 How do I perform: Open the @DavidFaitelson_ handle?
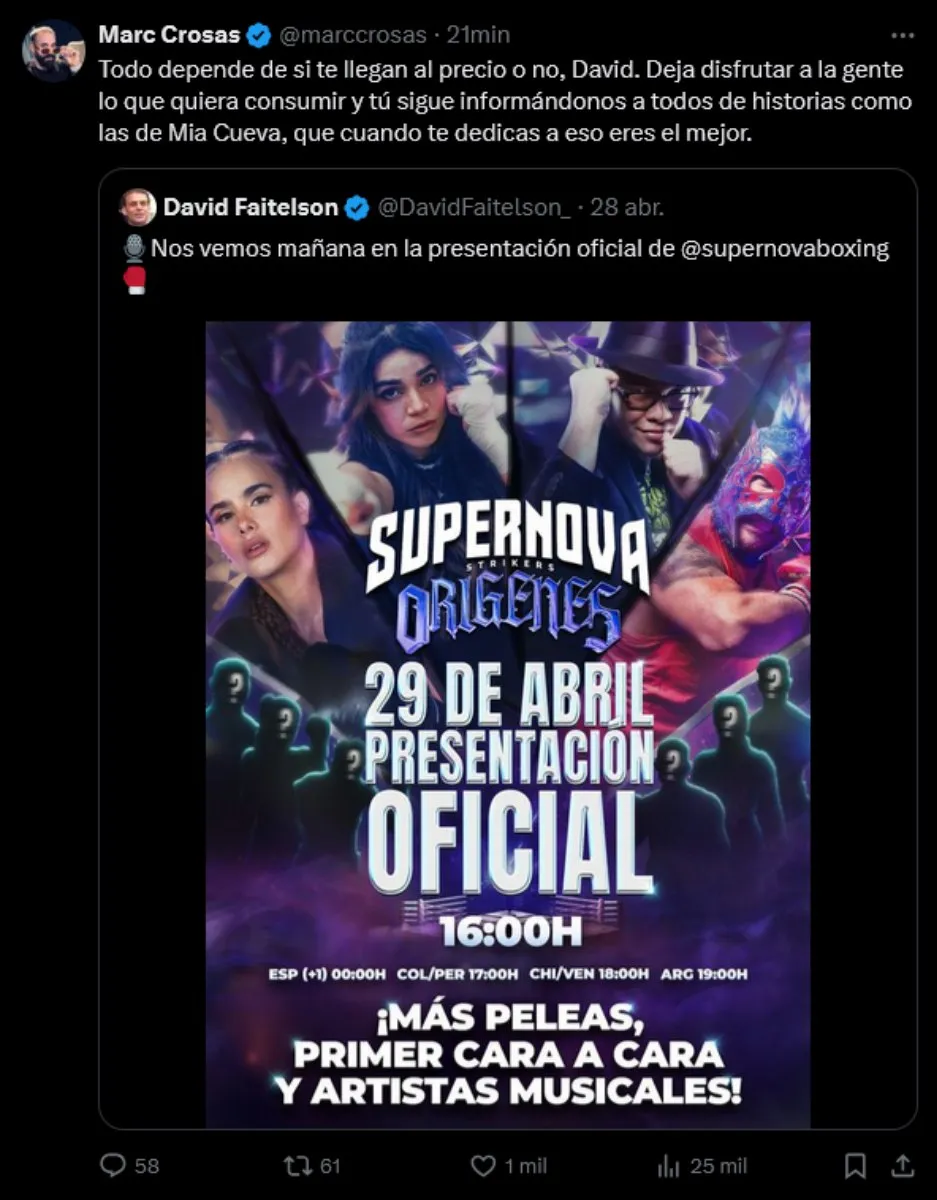coord(472,207)
